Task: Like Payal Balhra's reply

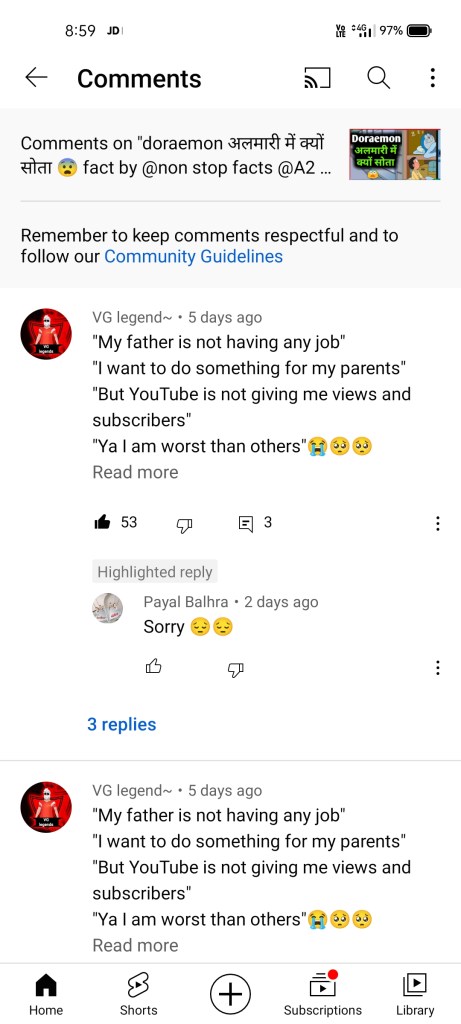Action: point(153,667)
